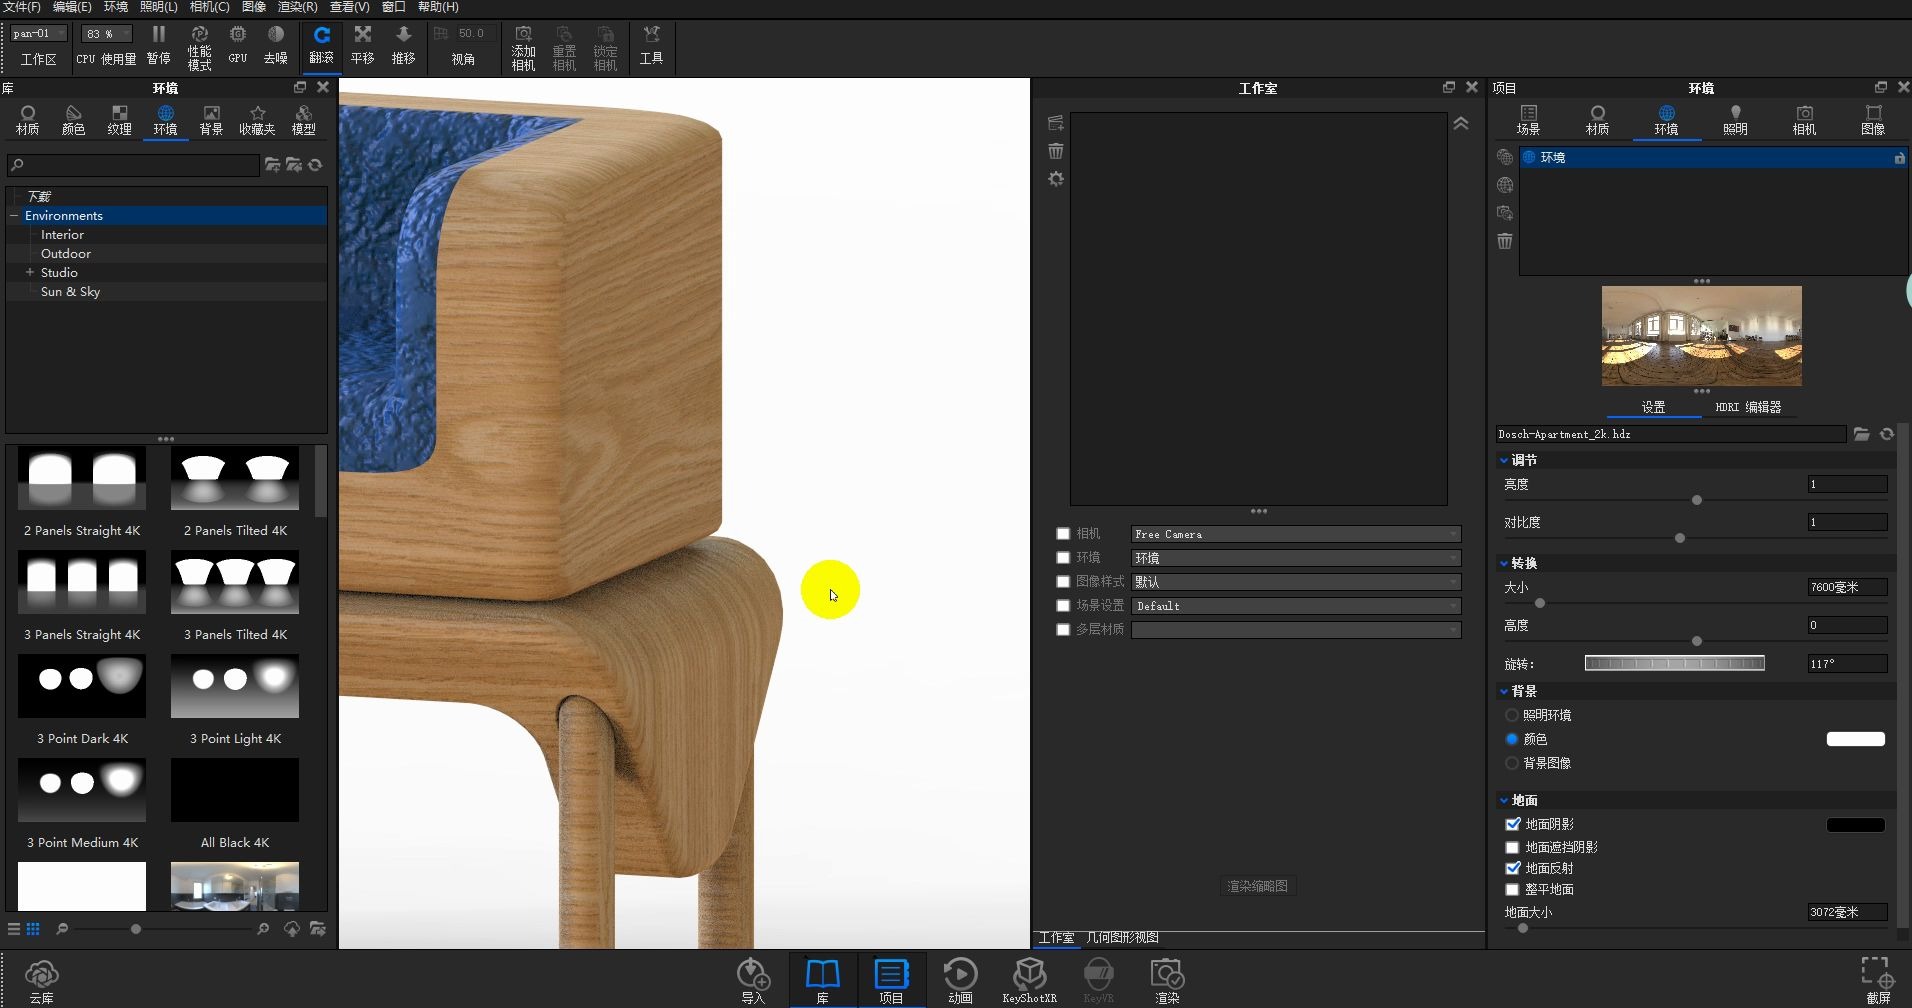Open the Free Camera dropdown
Screen dimensions: 1912x1008
[x=1295, y=534]
